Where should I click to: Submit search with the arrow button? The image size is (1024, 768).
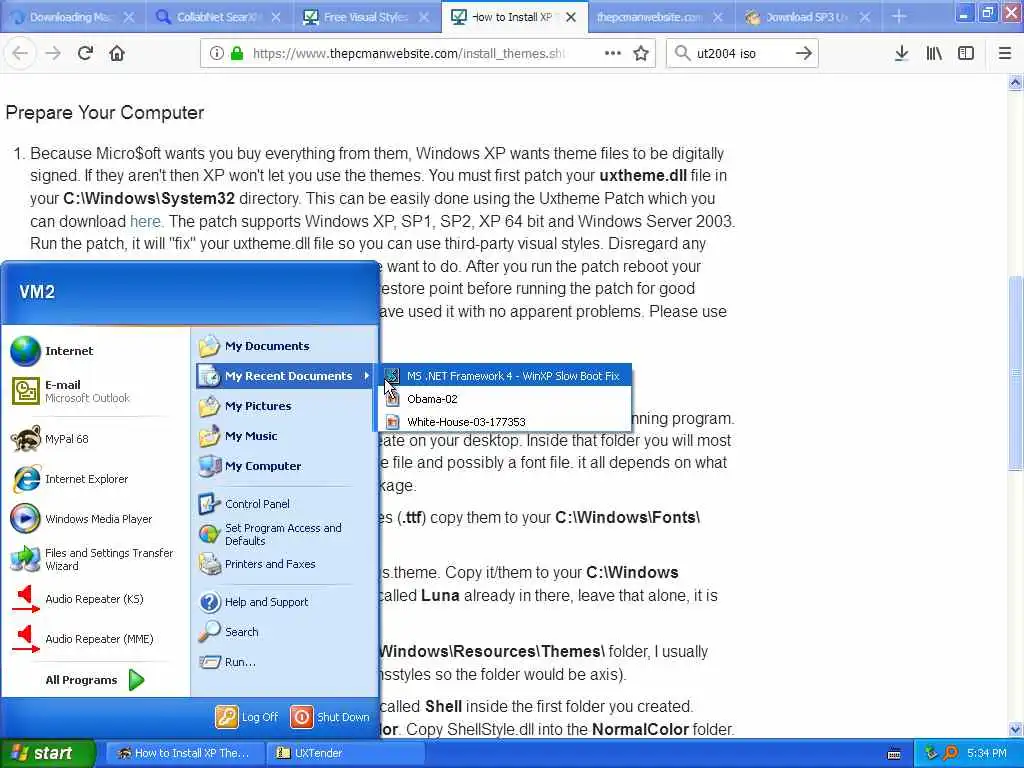point(803,53)
